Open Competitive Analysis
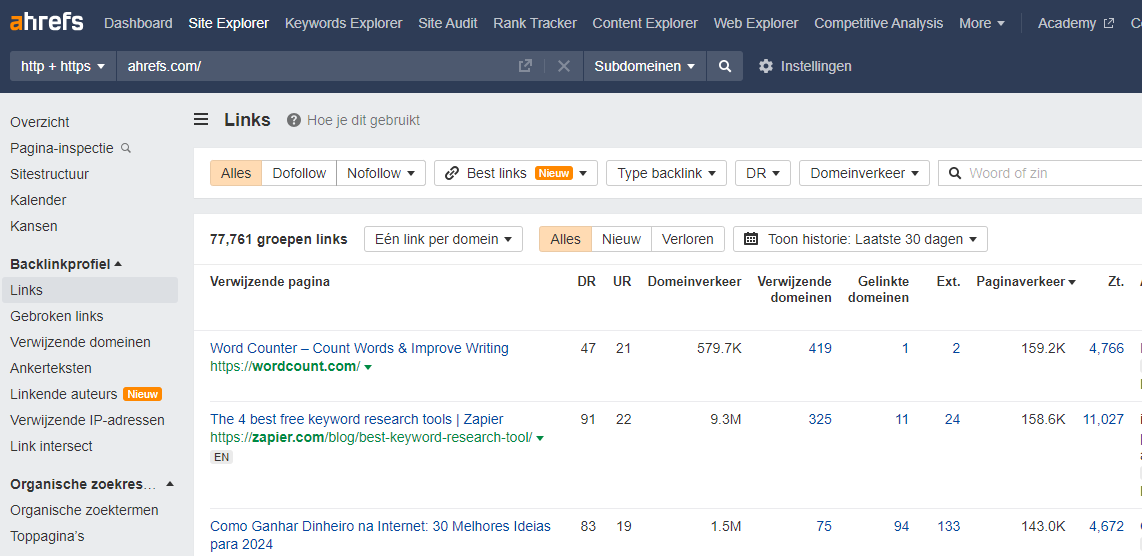Image resolution: width=1142 pixels, height=556 pixels. click(x=878, y=23)
